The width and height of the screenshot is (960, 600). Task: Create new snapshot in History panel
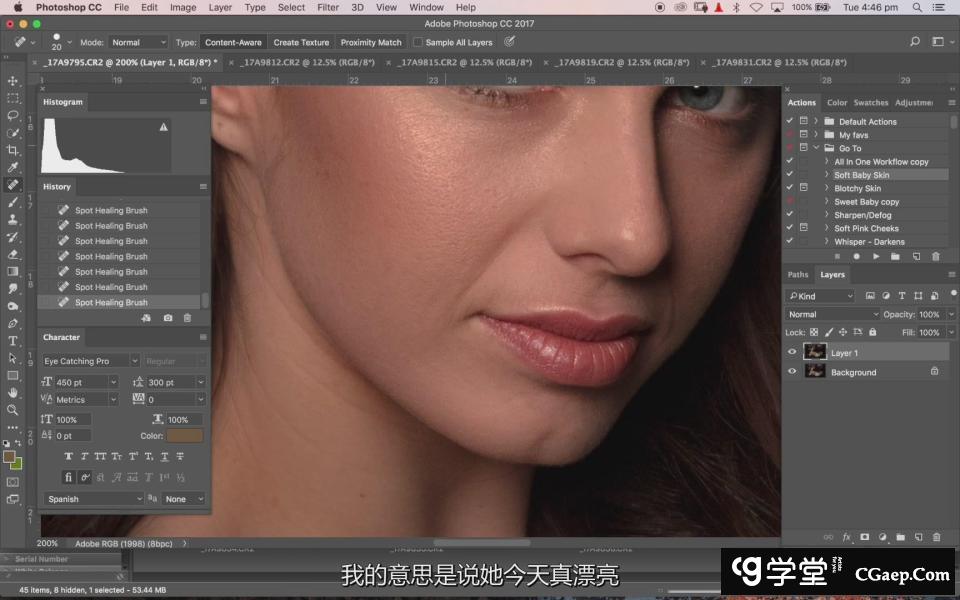167,318
